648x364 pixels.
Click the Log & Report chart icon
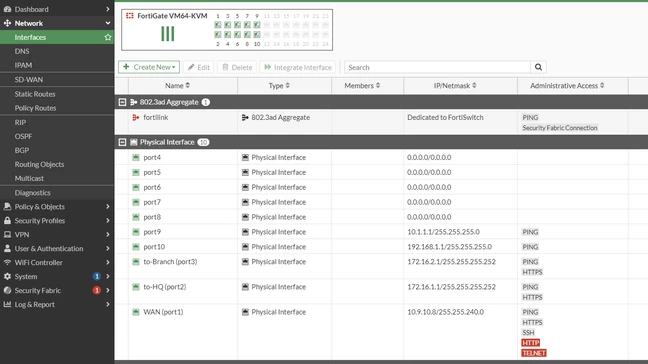[x=7, y=305]
